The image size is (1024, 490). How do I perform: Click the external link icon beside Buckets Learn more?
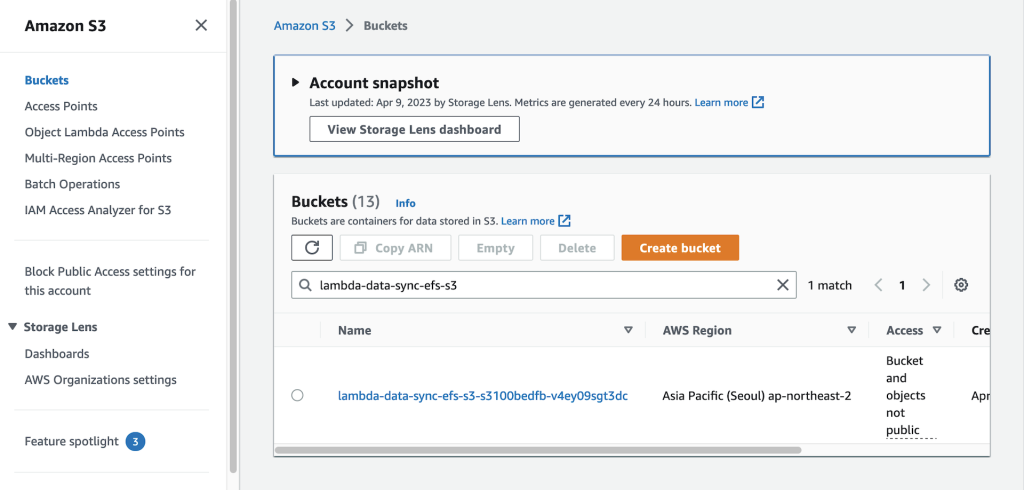click(565, 221)
